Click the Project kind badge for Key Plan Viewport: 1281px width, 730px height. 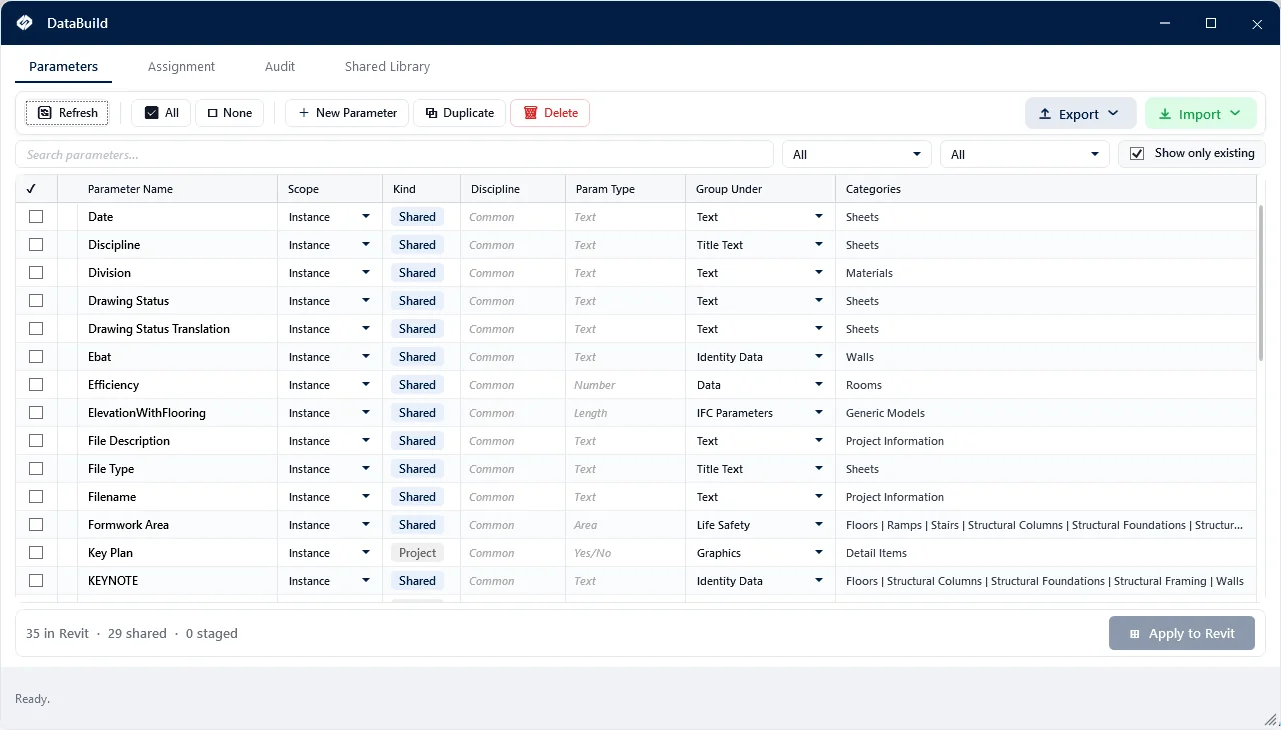coord(417,553)
